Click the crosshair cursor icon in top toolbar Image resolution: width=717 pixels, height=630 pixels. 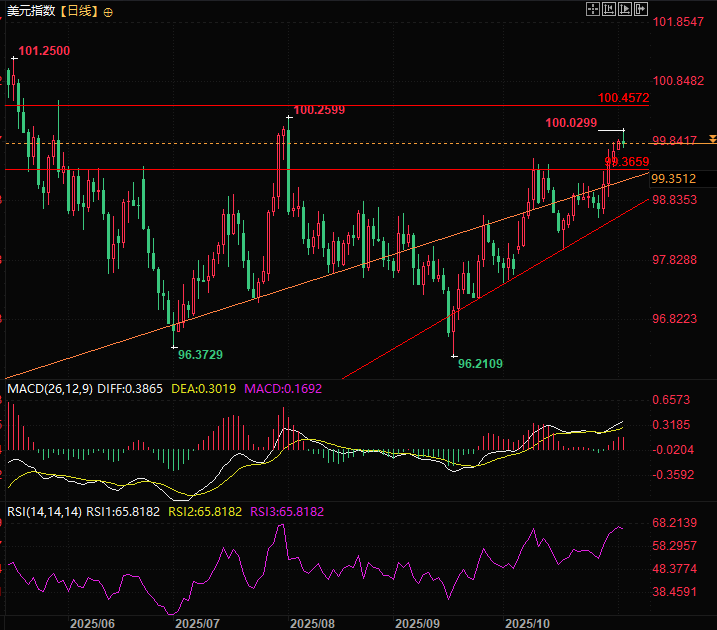click(x=592, y=9)
